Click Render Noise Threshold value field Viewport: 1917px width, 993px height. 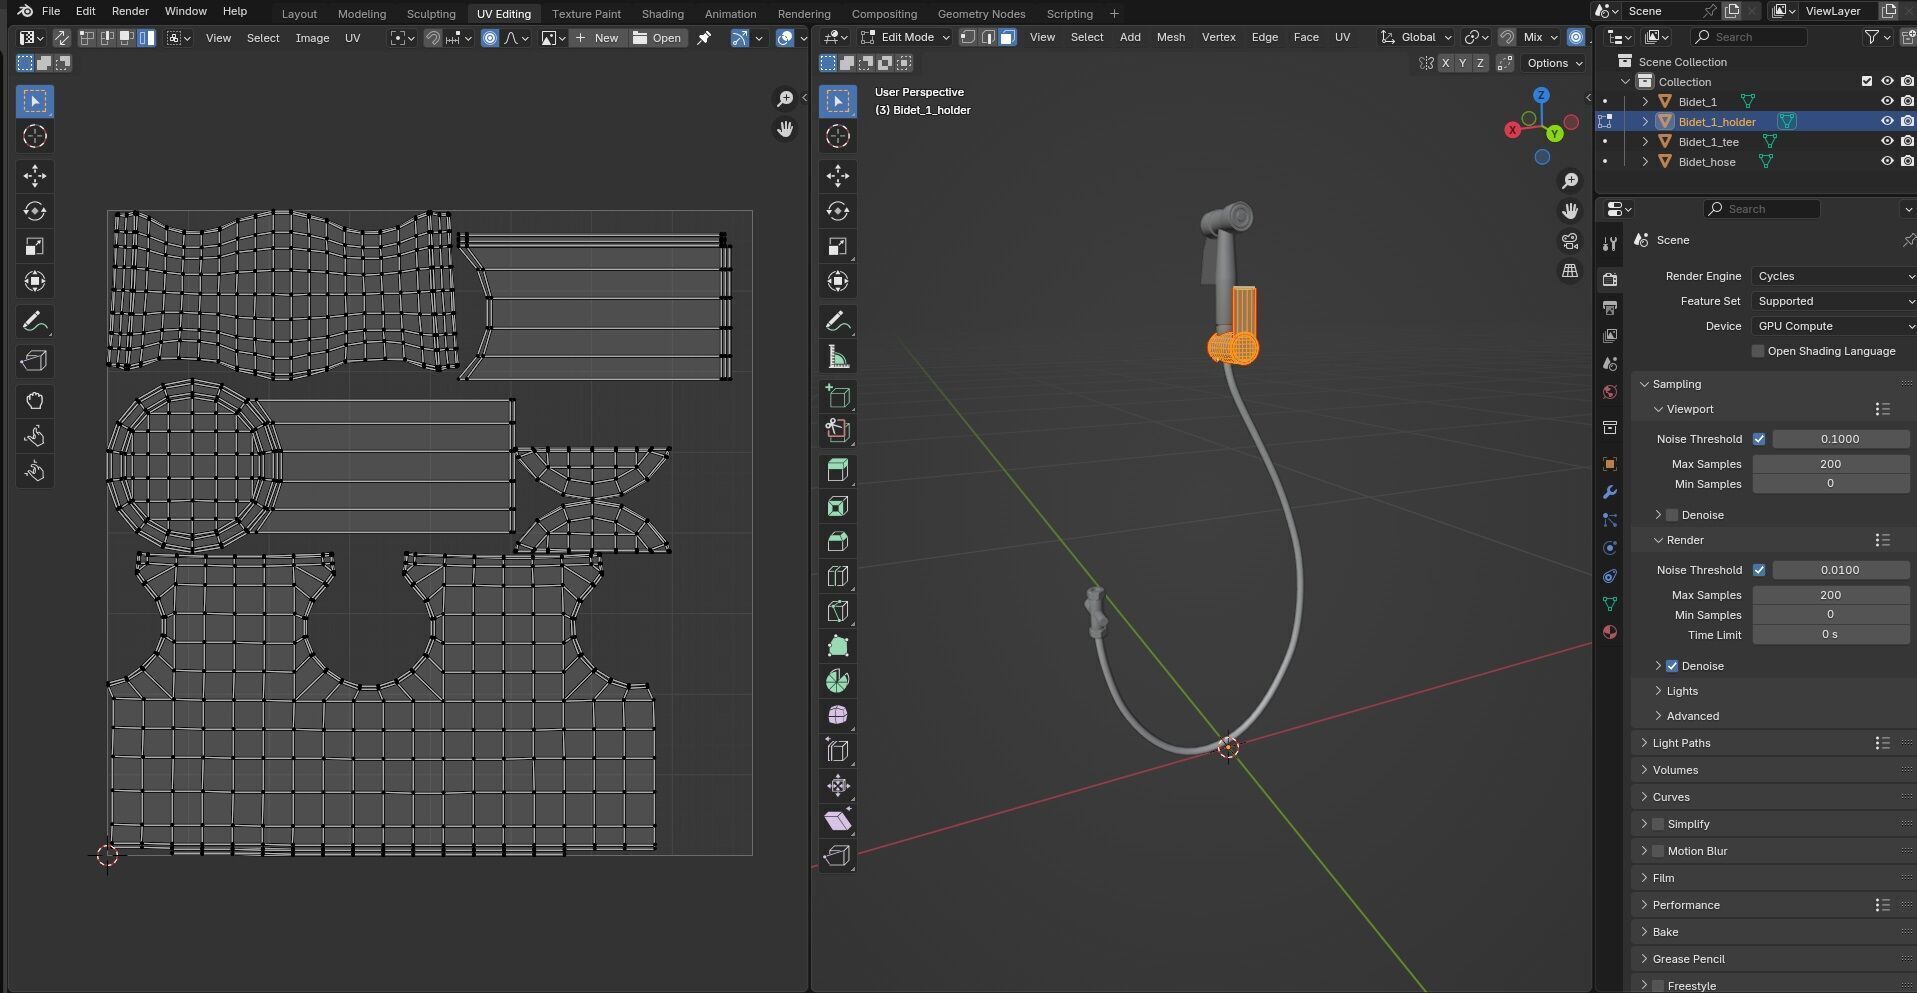(1840, 570)
